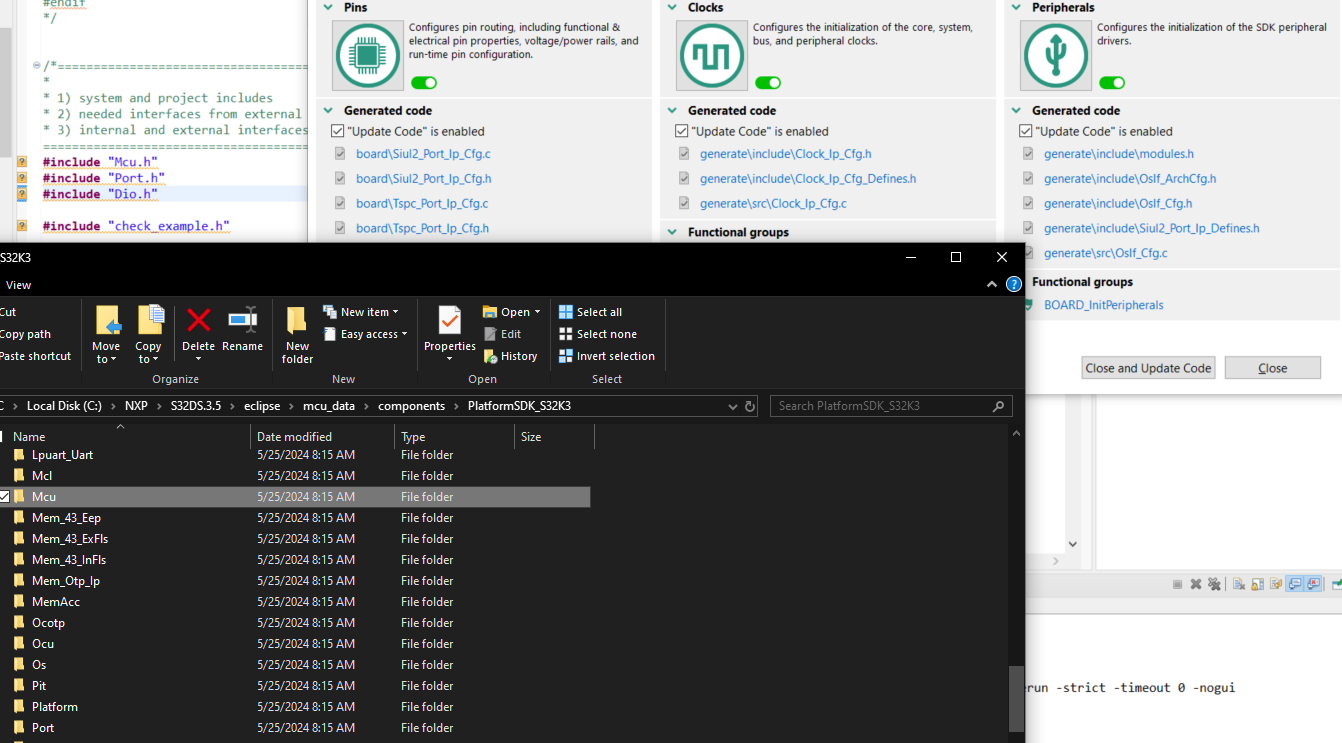Click the Peripherals USB icon
Image resolution: width=1342 pixels, height=743 pixels.
1055,55
